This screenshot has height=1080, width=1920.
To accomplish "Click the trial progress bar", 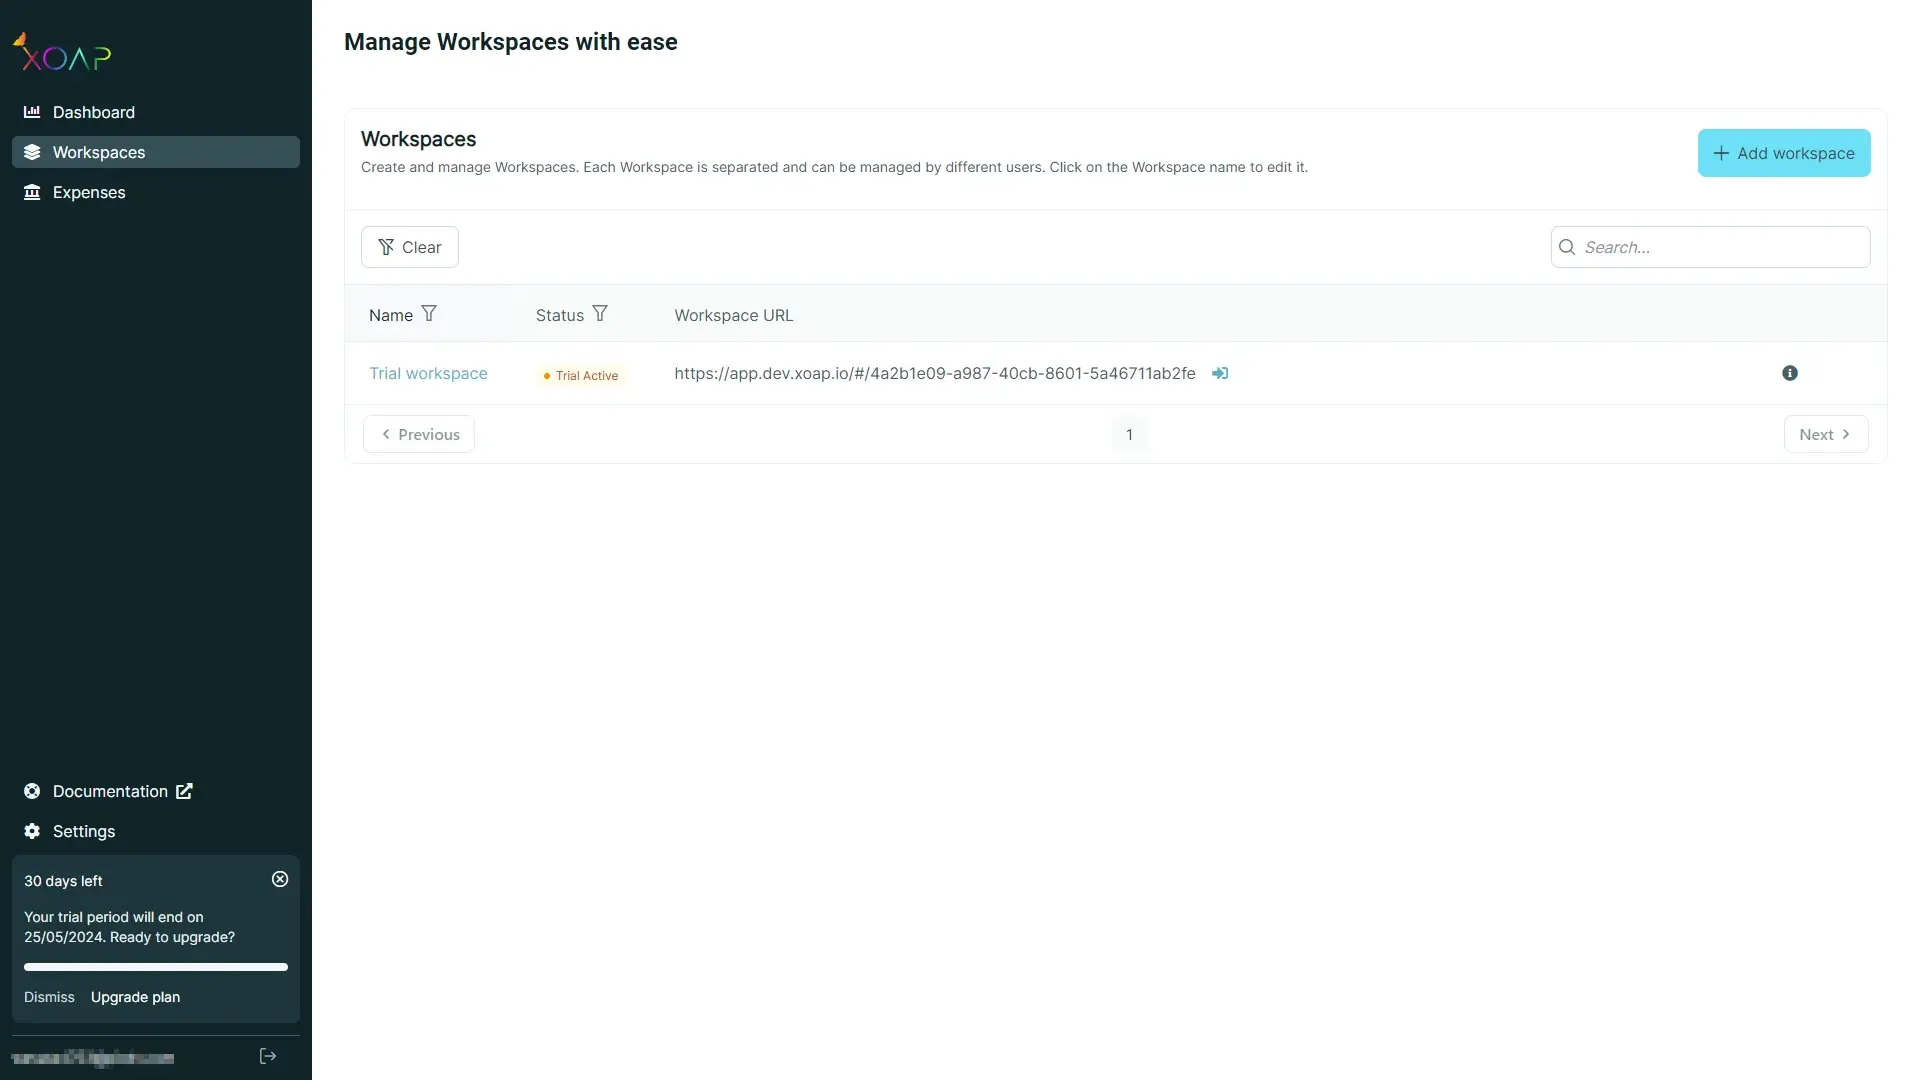I will click(156, 967).
